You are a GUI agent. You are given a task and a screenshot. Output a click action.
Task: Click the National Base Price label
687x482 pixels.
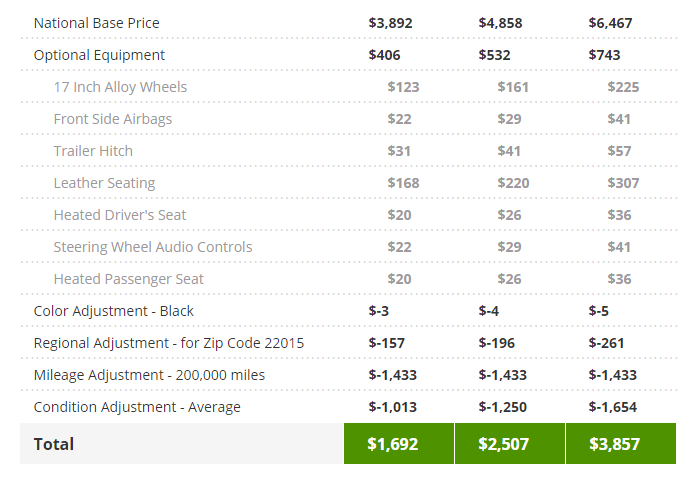(96, 23)
